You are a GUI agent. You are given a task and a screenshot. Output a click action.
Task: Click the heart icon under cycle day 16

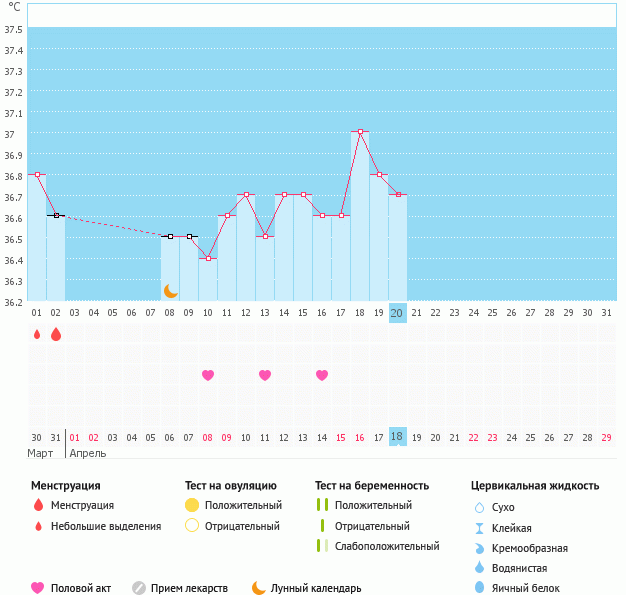(322, 375)
